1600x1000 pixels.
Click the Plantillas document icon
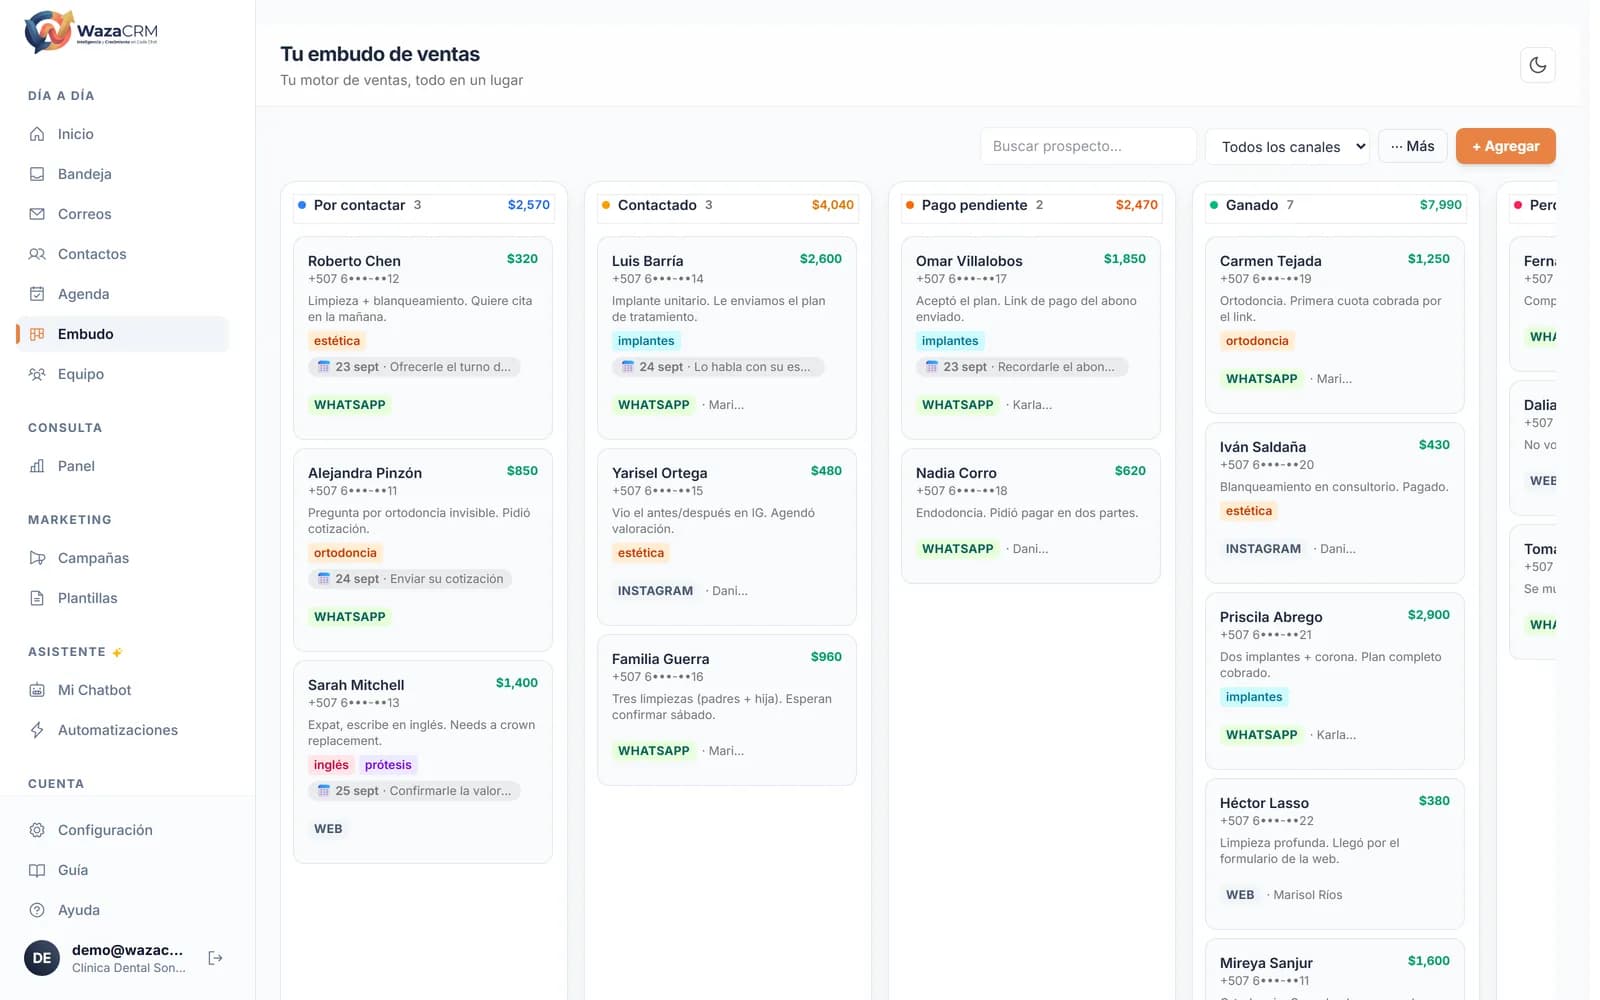[37, 598]
